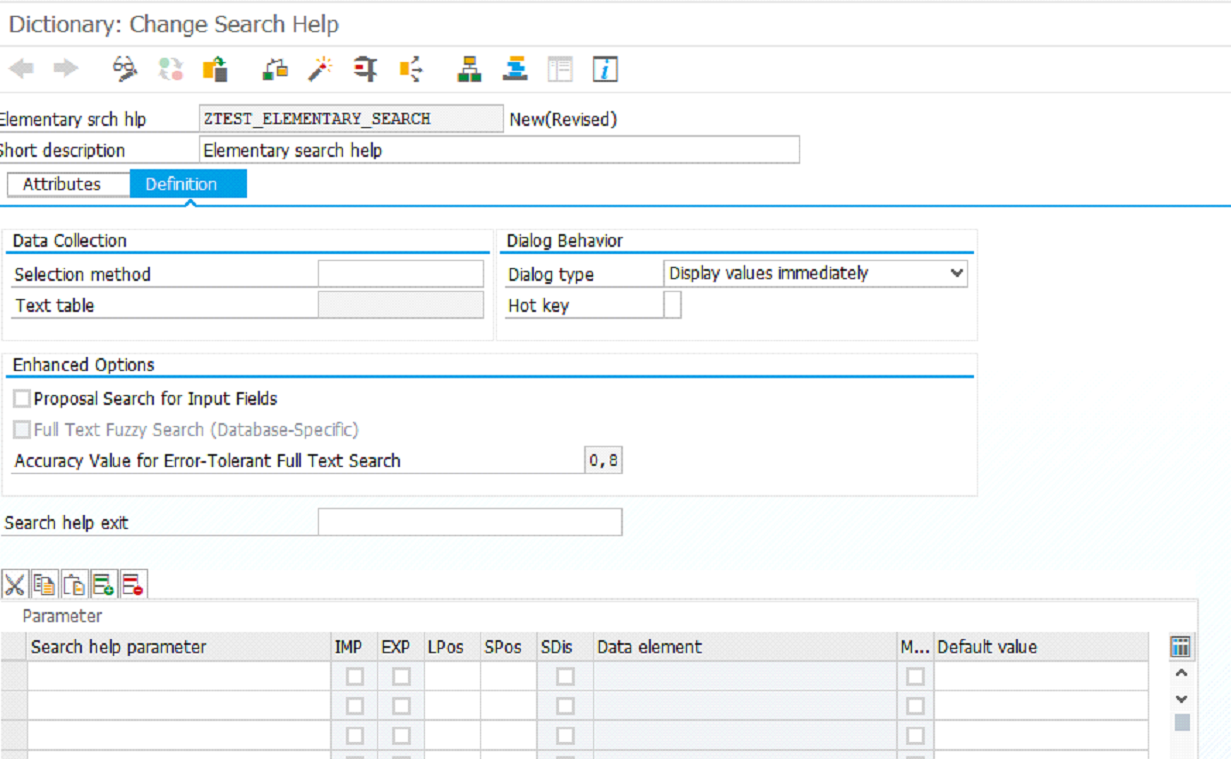Click the back navigation arrow
Screen dimensions: 1231x759
(20, 69)
